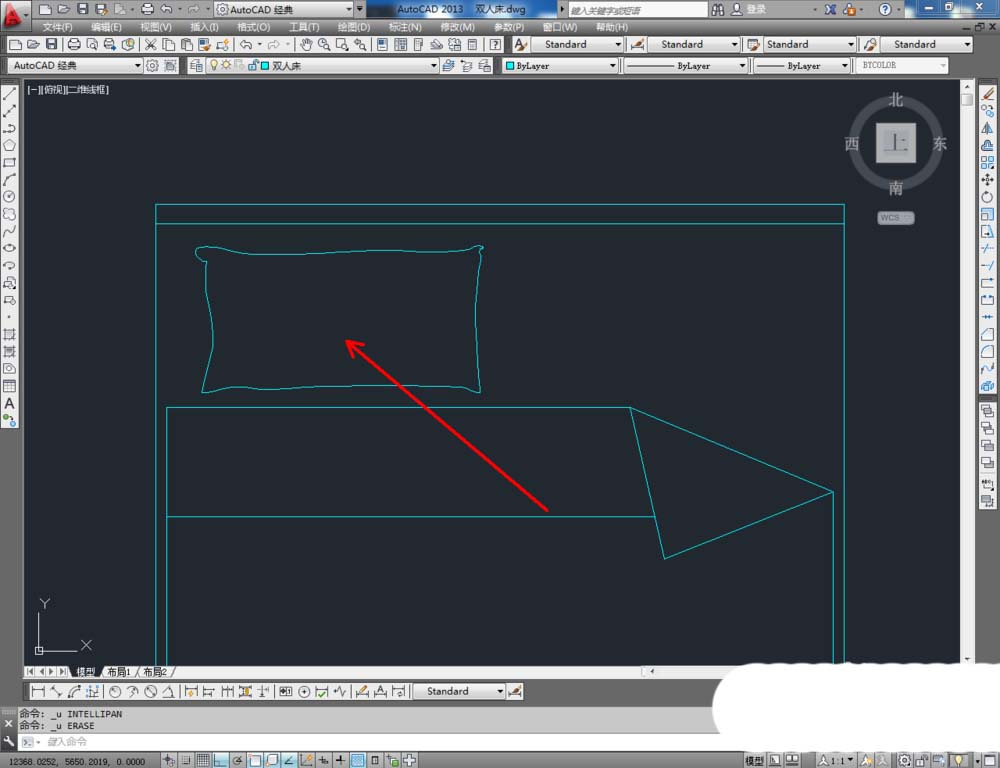1000x768 pixels.
Task: Click the search keyword input box
Action: 638,10
